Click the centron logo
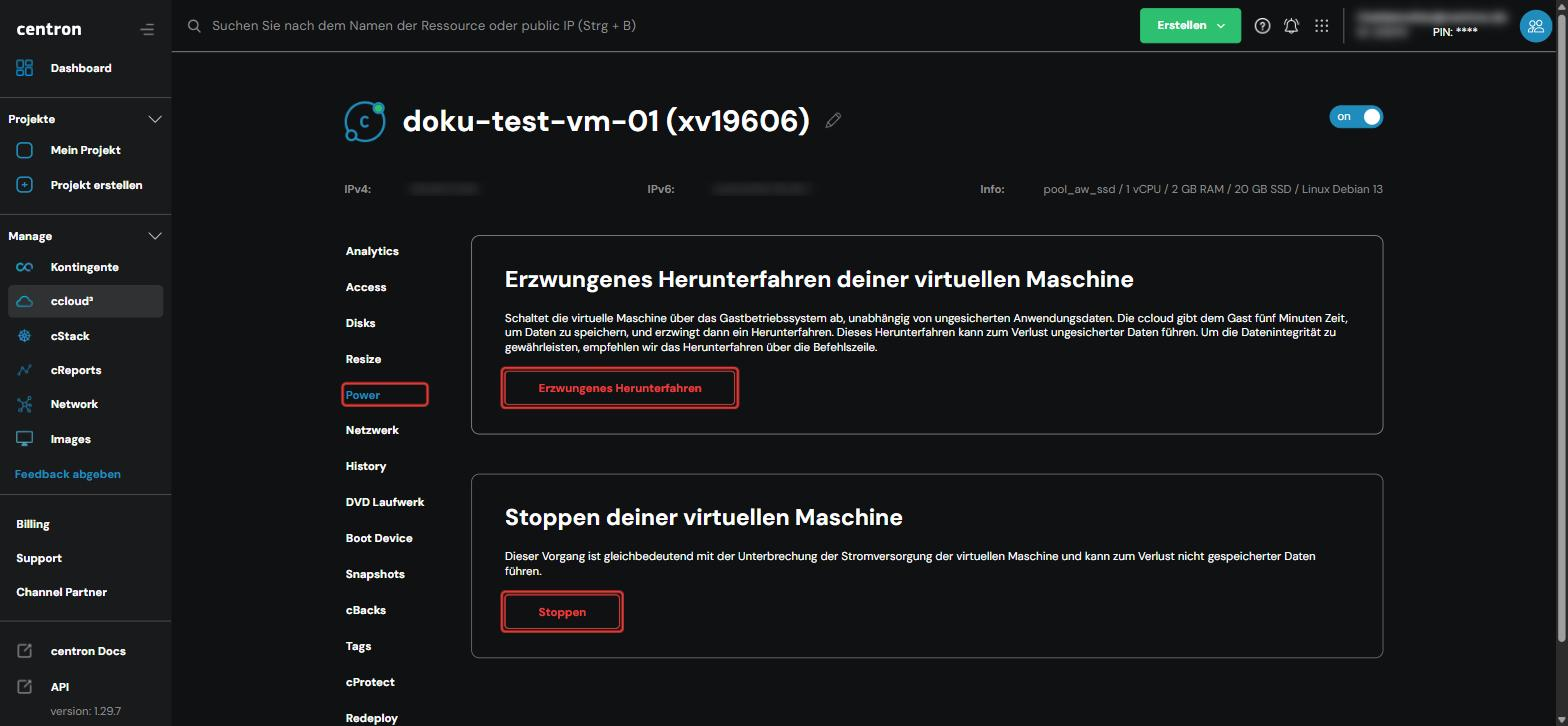 point(49,29)
